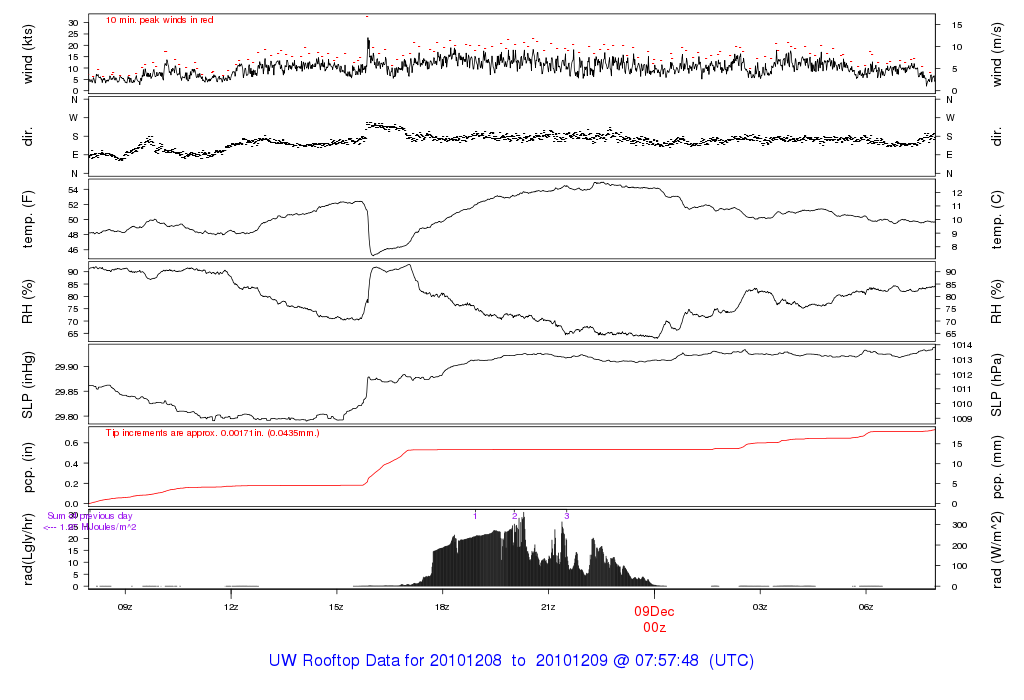Click the purple '3' marker above radiation plot
The image size is (1024, 700).
(567, 516)
